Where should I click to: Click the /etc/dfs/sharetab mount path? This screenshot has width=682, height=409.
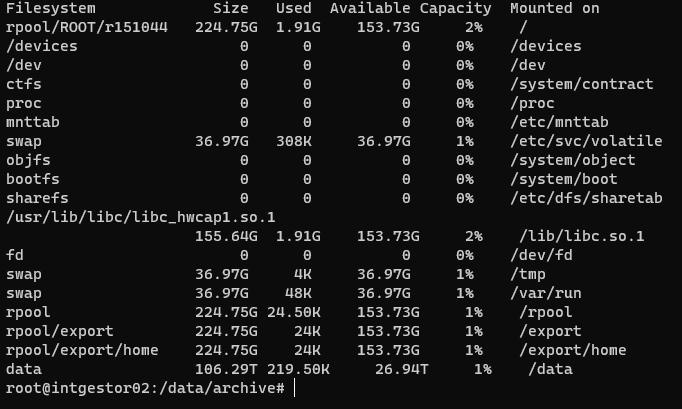(586, 198)
